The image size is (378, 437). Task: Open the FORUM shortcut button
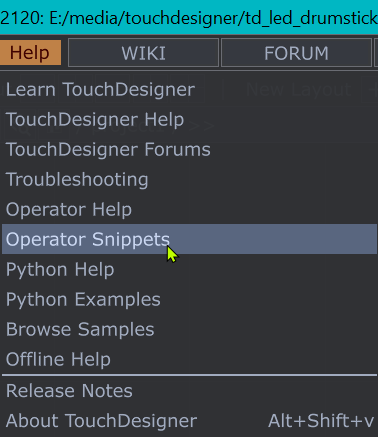pyautogui.click(x=296, y=53)
